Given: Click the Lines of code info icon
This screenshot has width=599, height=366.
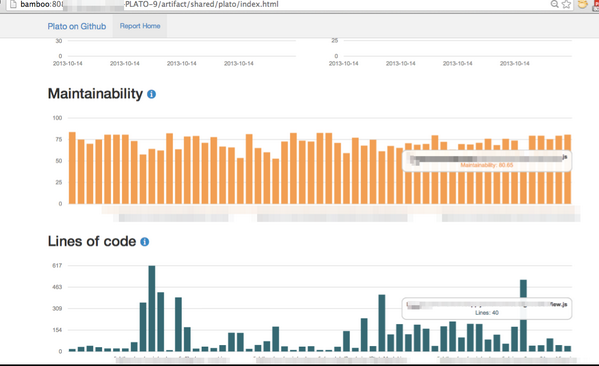Looking at the screenshot, I should click(144, 242).
